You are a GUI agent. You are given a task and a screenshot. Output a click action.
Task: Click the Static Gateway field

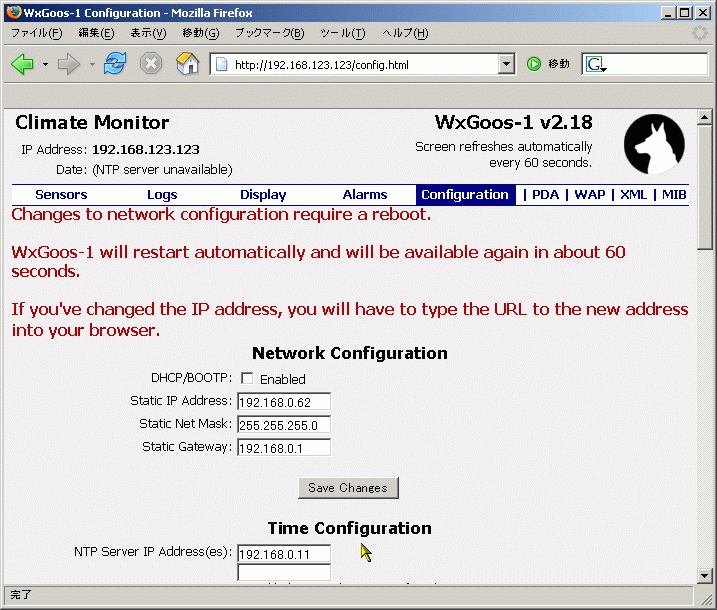coord(284,448)
